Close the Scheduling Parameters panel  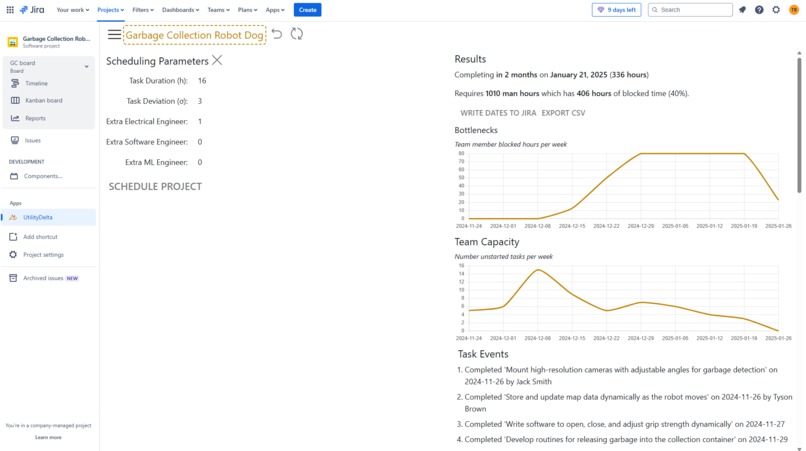pyautogui.click(x=217, y=60)
